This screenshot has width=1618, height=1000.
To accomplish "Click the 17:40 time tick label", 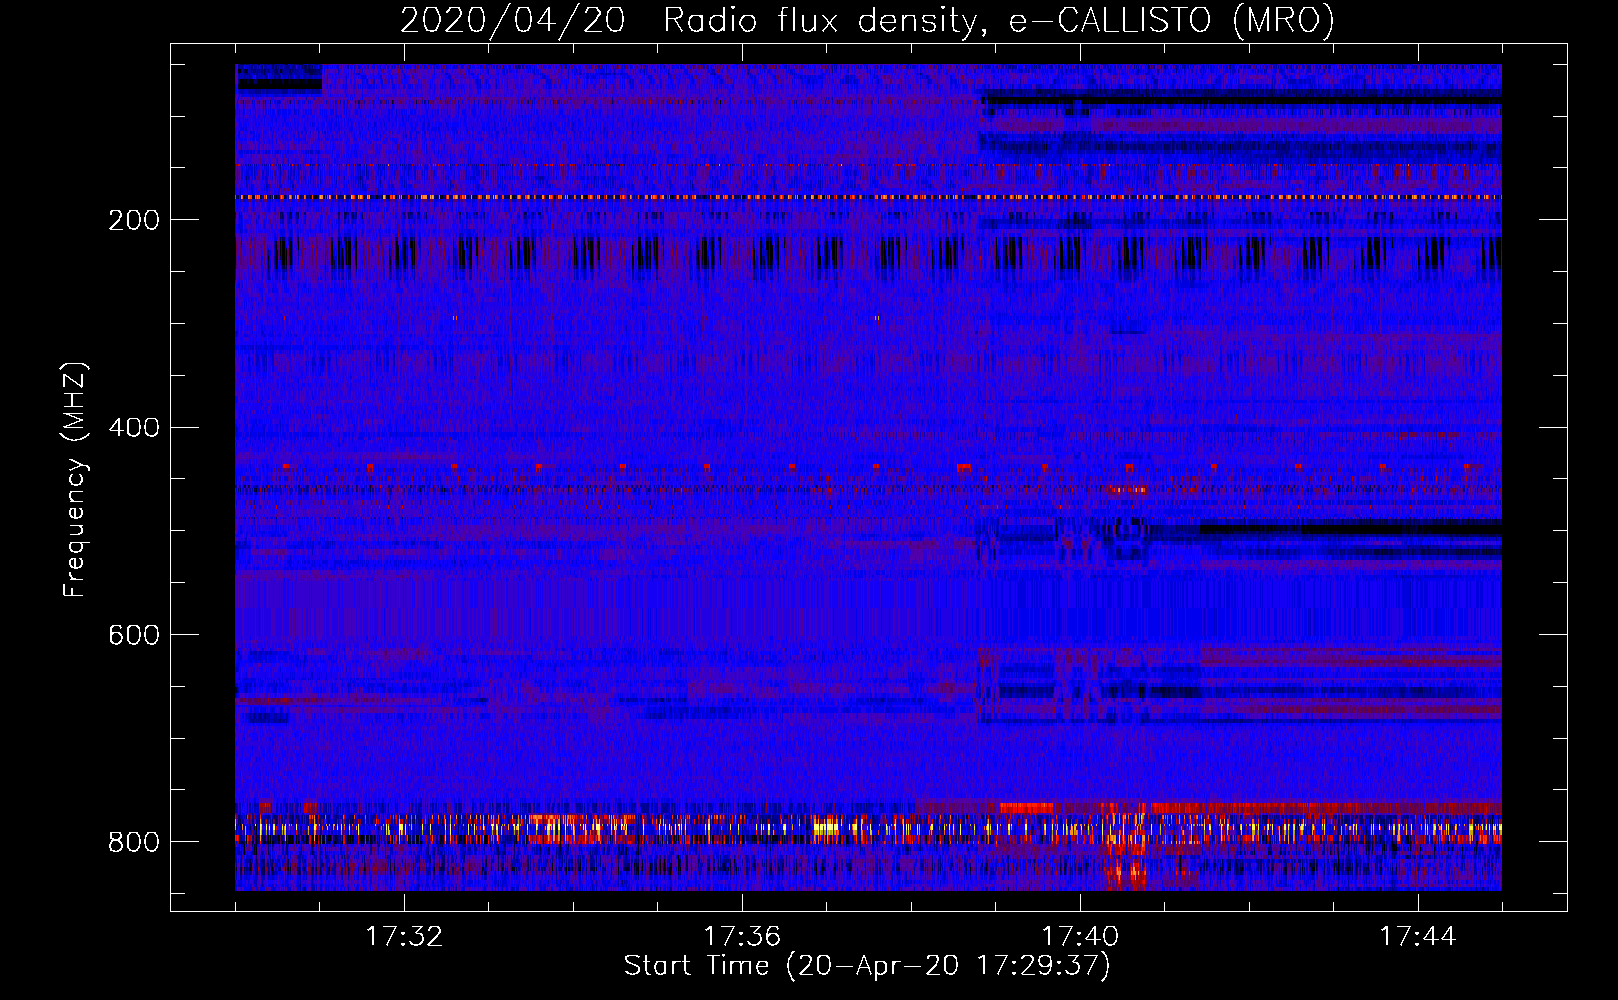I will pos(1080,937).
